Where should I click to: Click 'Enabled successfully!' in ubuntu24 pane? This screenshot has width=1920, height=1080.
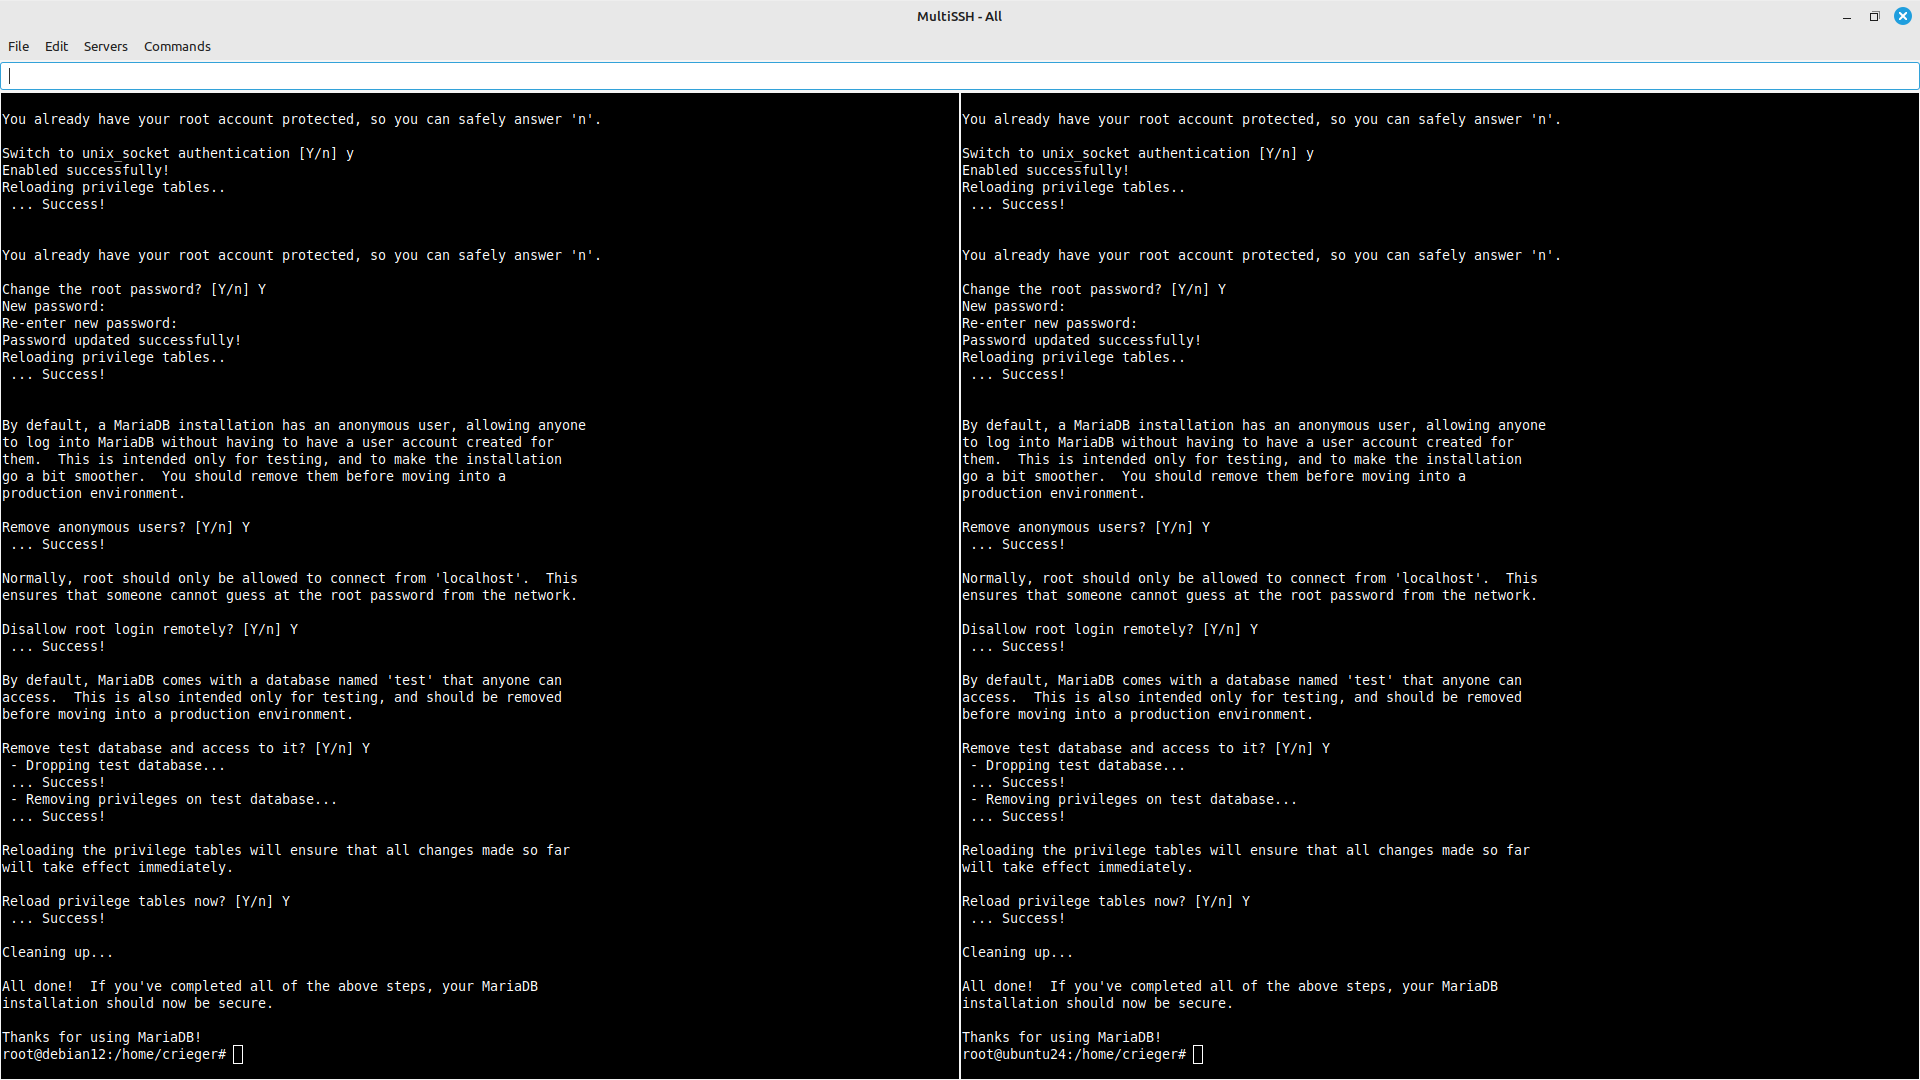point(1046,170)
